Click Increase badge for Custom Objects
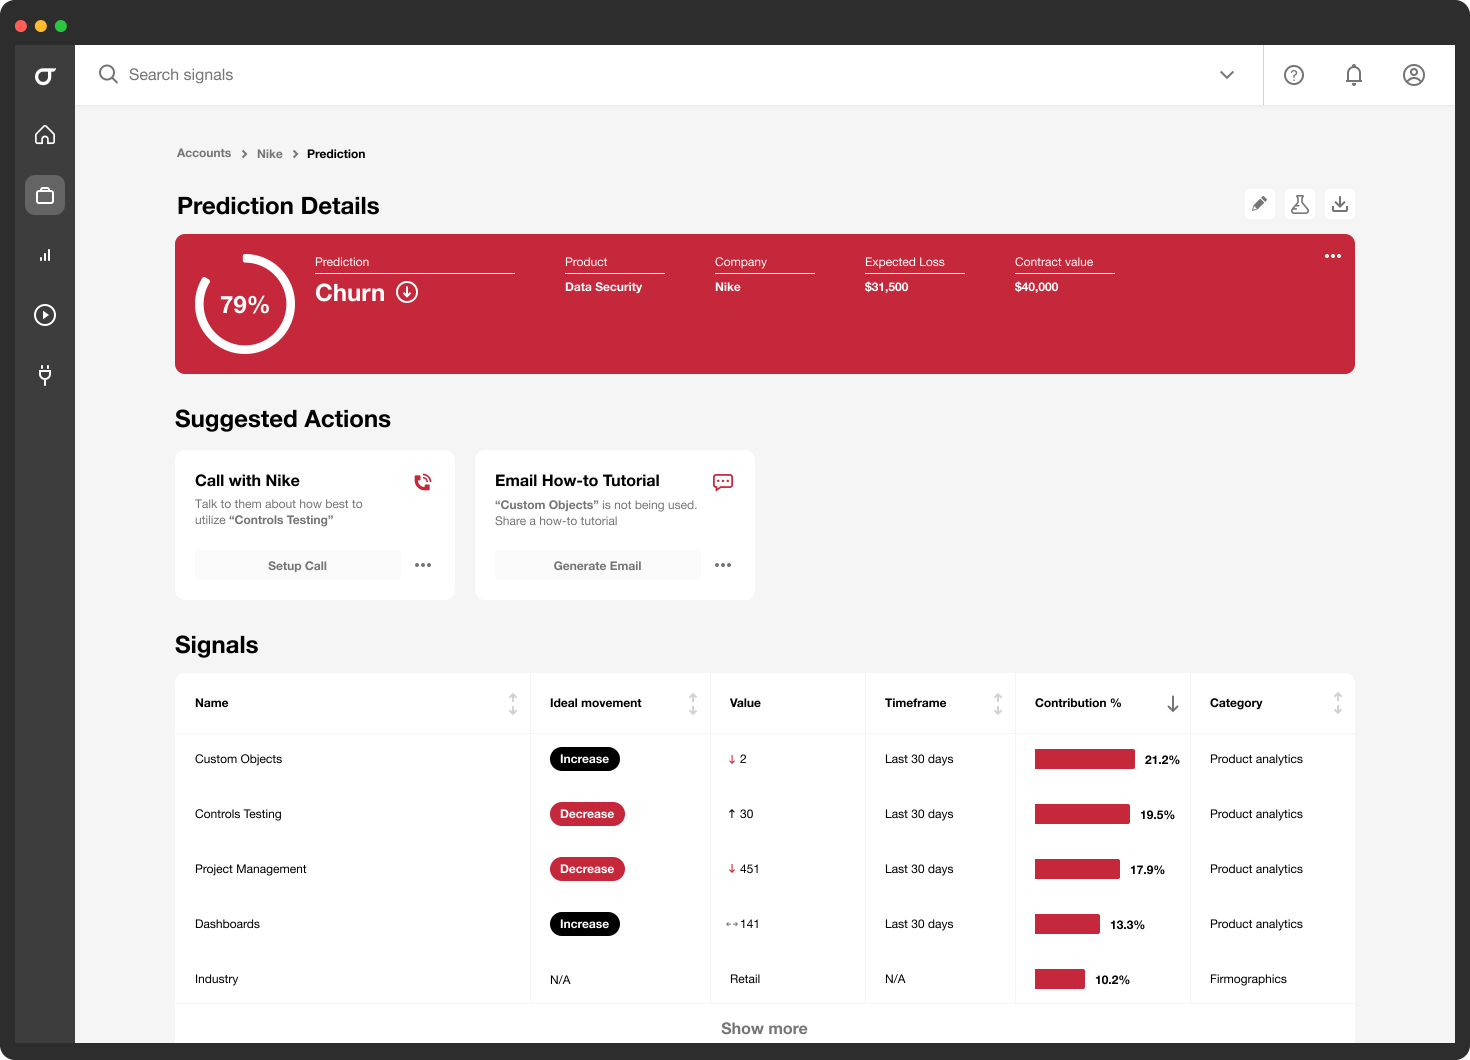Screen dimensions: 1470x1060 (x=585, y=759)
